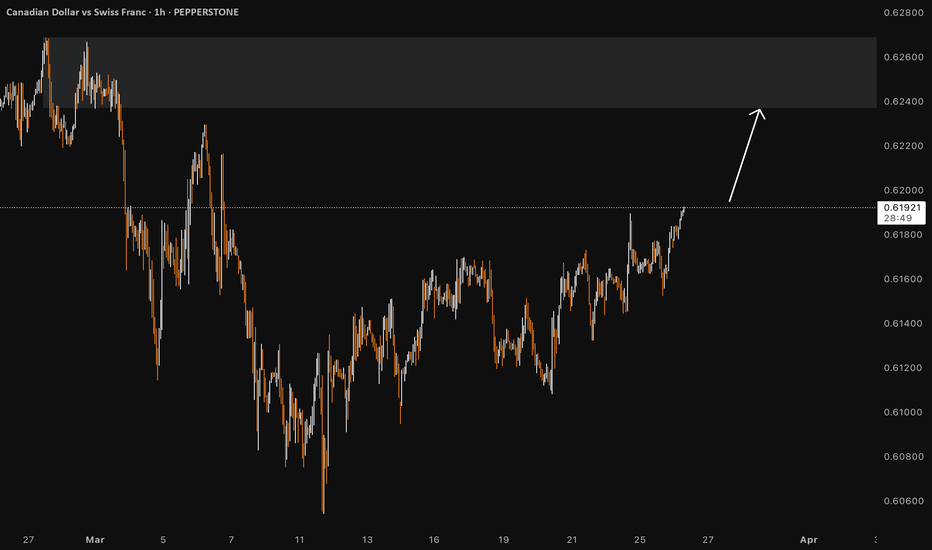Click the 25 date label on time axis

(x=640, y=540)
